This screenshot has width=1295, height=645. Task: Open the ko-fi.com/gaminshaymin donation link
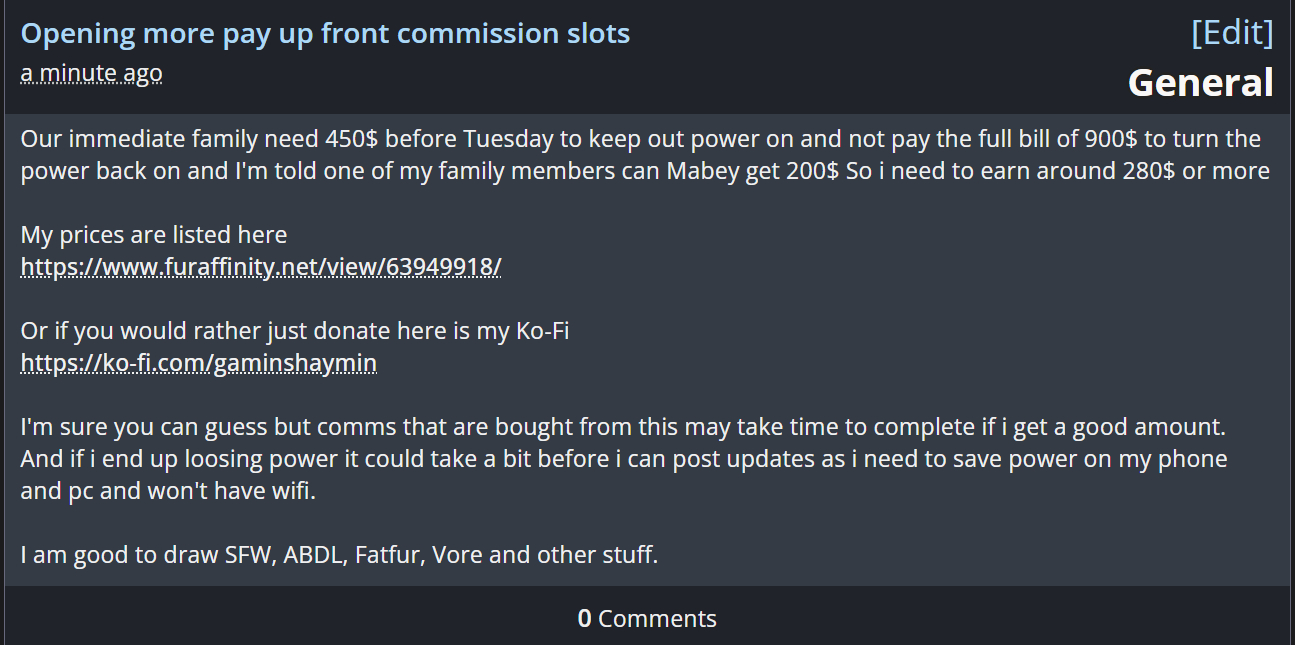(x=198, y=363)
